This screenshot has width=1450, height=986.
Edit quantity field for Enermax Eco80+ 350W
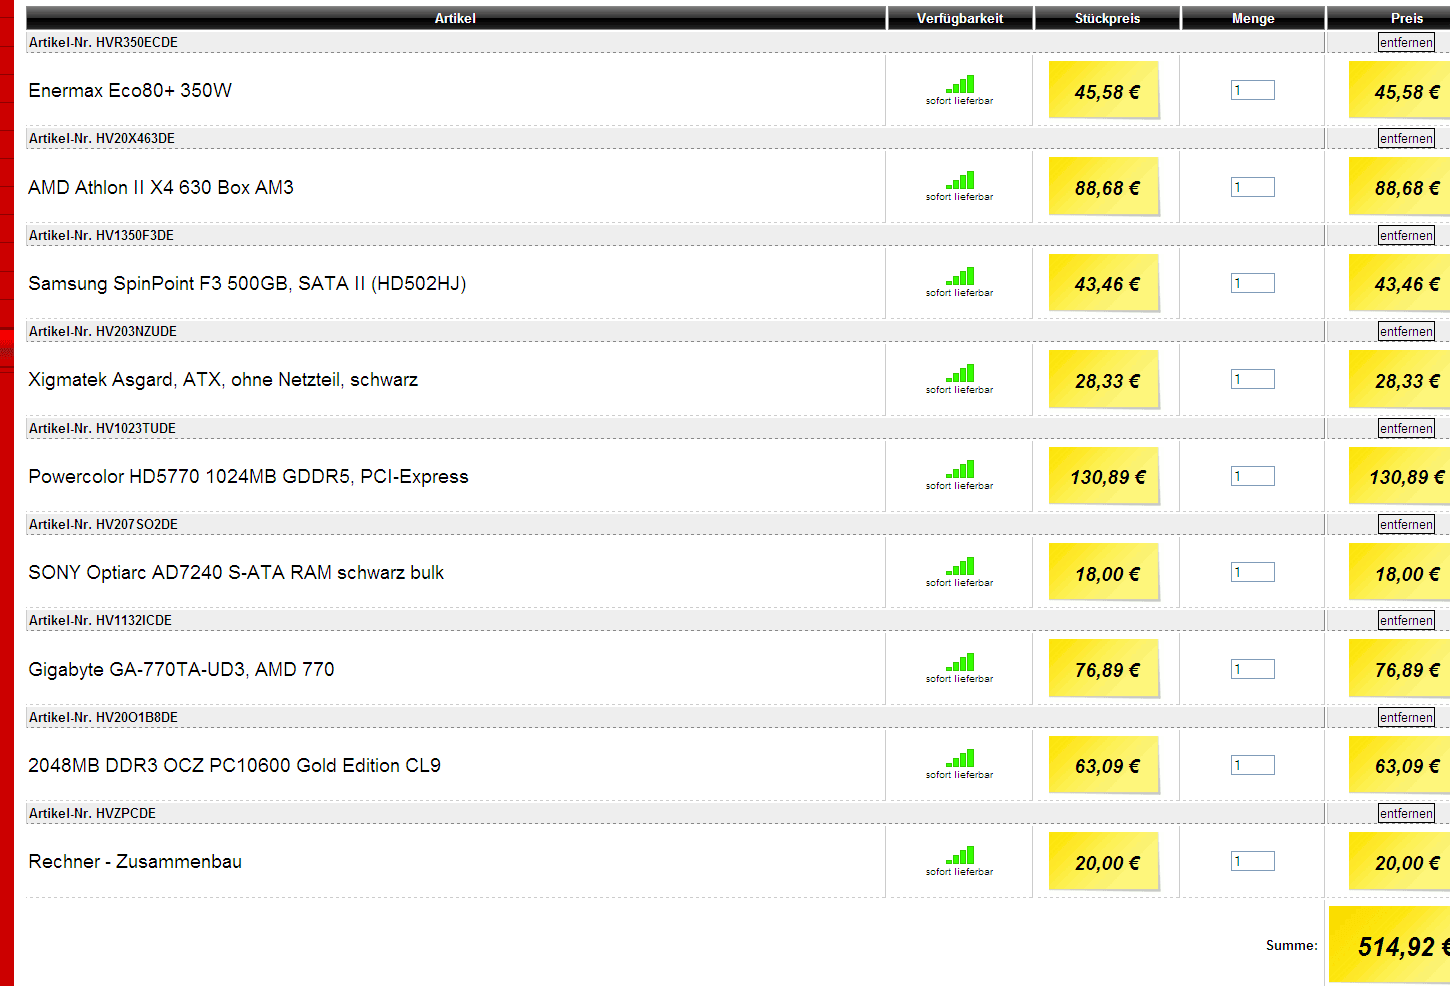coord(1252,90)
